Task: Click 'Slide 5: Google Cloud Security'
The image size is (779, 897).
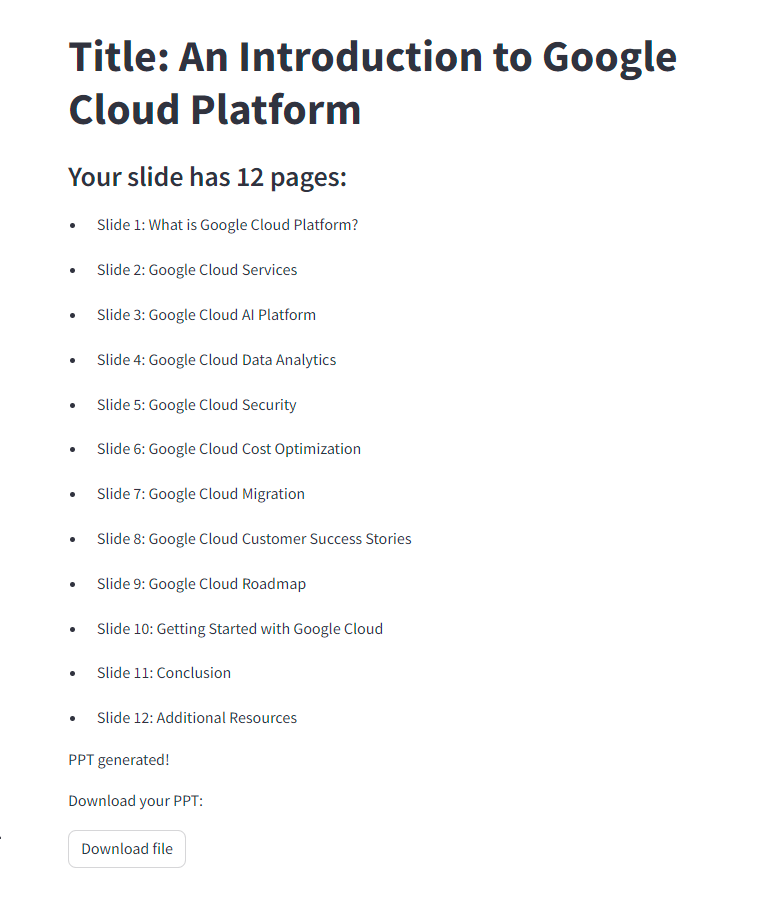Action: 197,405
